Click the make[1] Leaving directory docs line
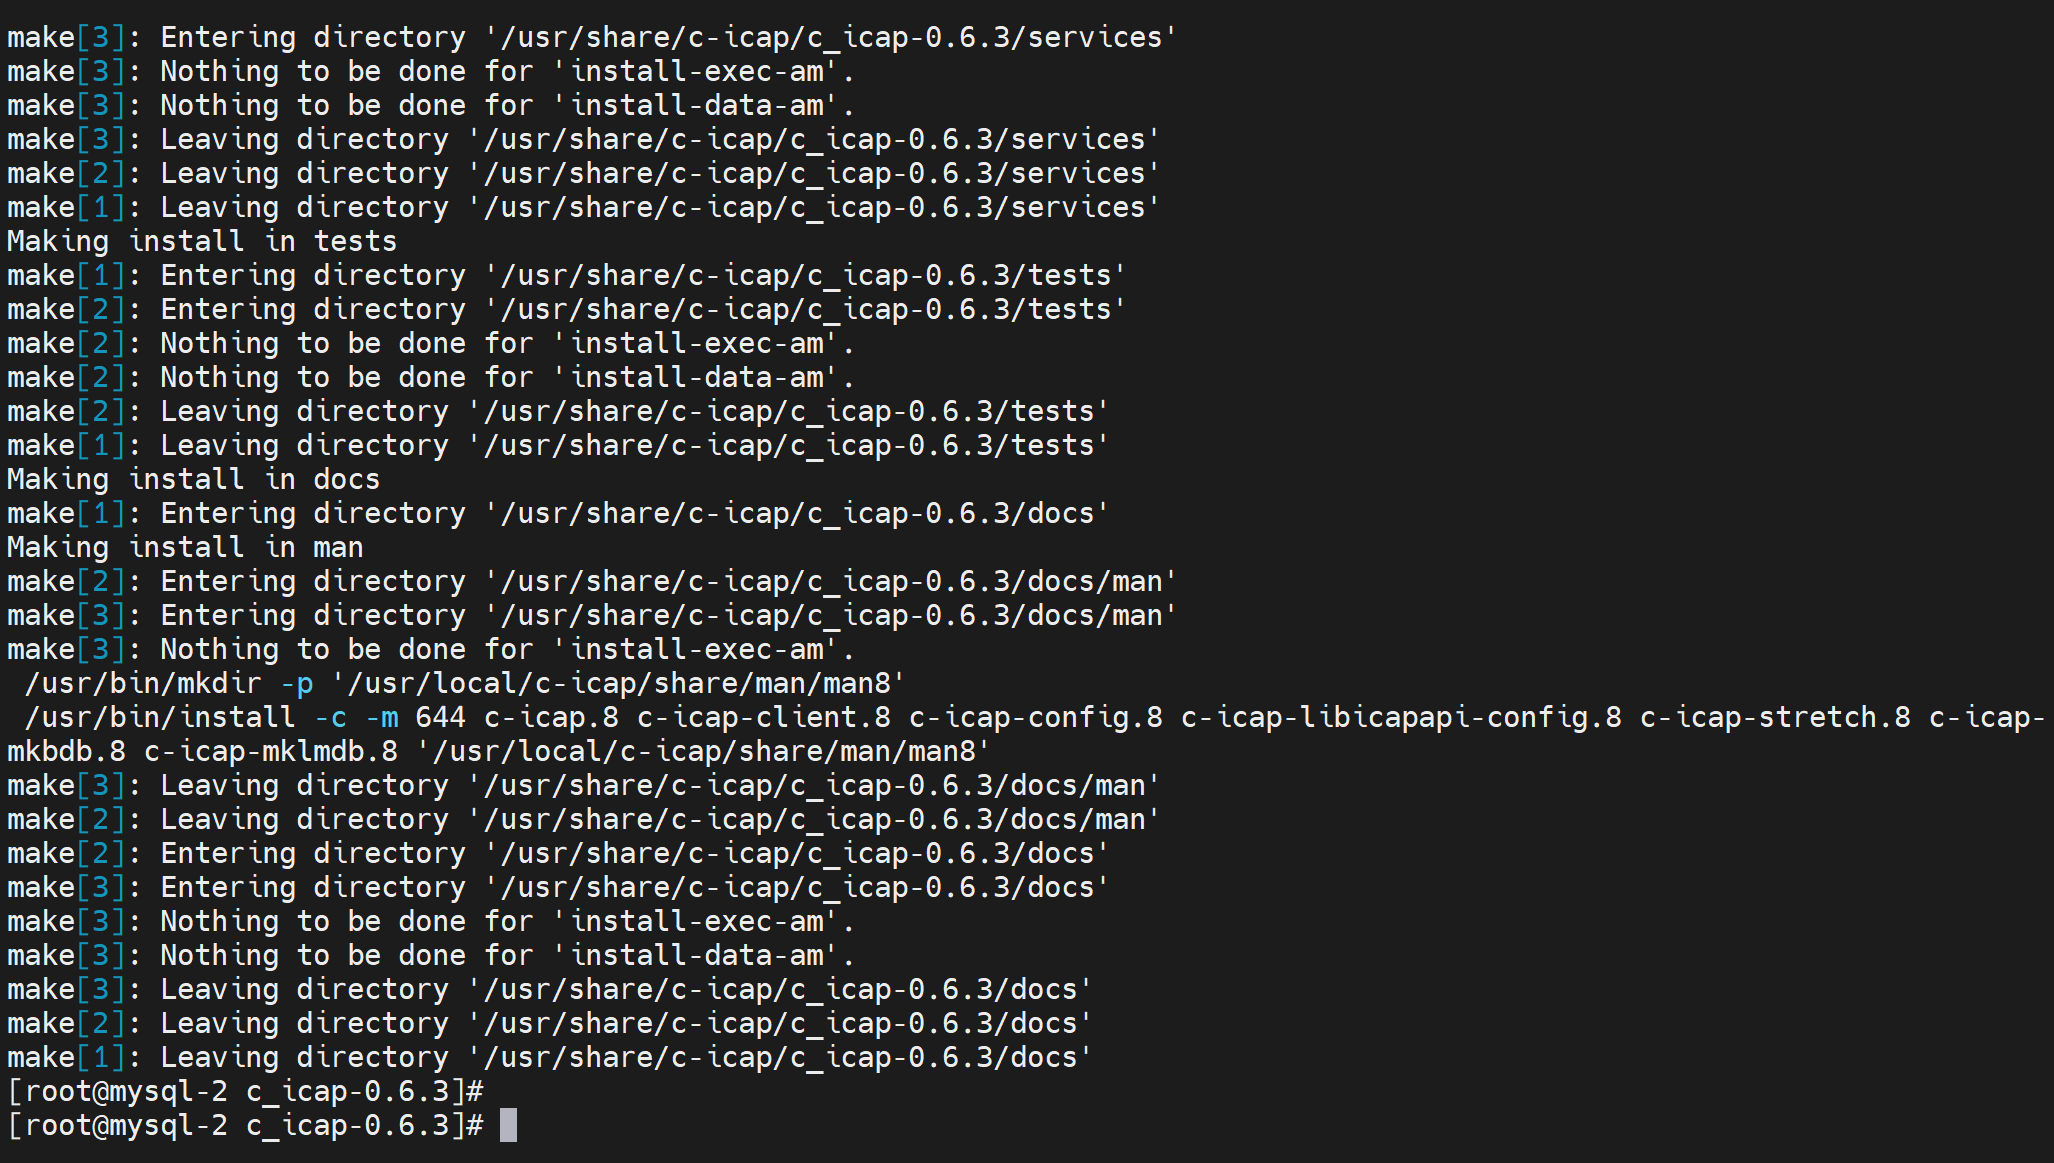The width and height of the screenshot is (2054, 1163). (x=549, y=1057)
